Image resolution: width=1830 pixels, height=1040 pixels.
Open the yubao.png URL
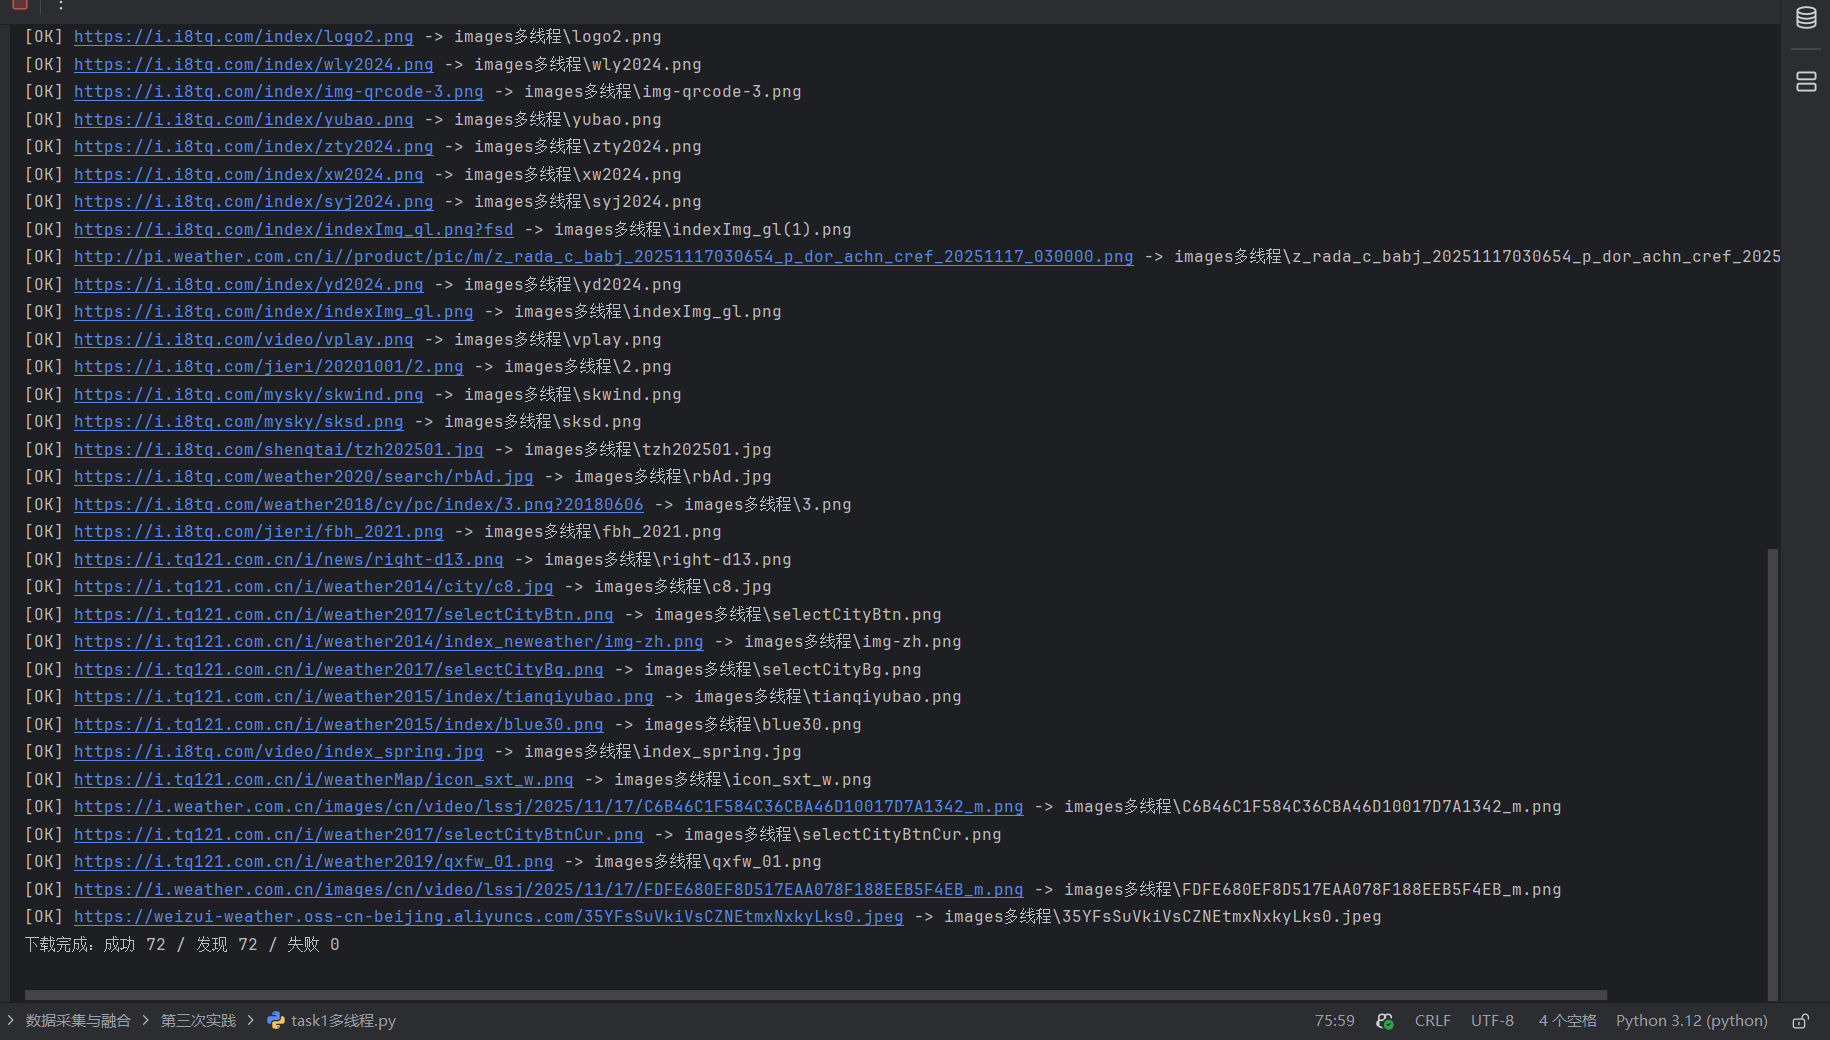[x=243, y=120]
